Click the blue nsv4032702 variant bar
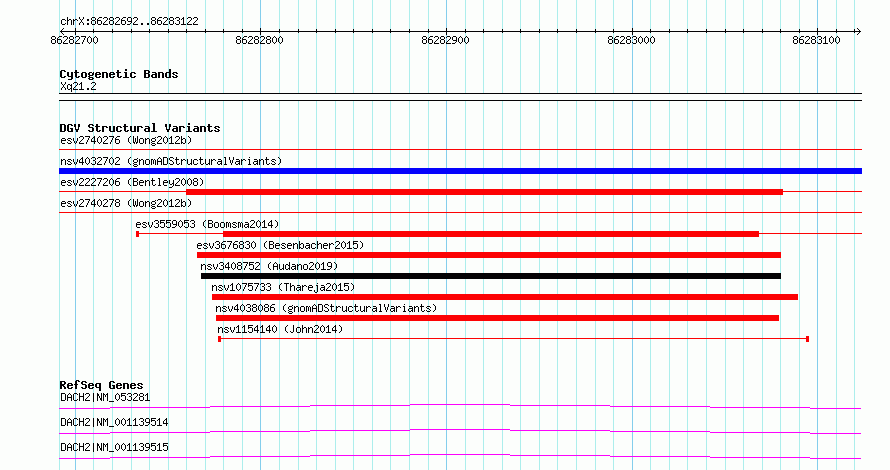 pyautogui.click(x=460, y=171)
